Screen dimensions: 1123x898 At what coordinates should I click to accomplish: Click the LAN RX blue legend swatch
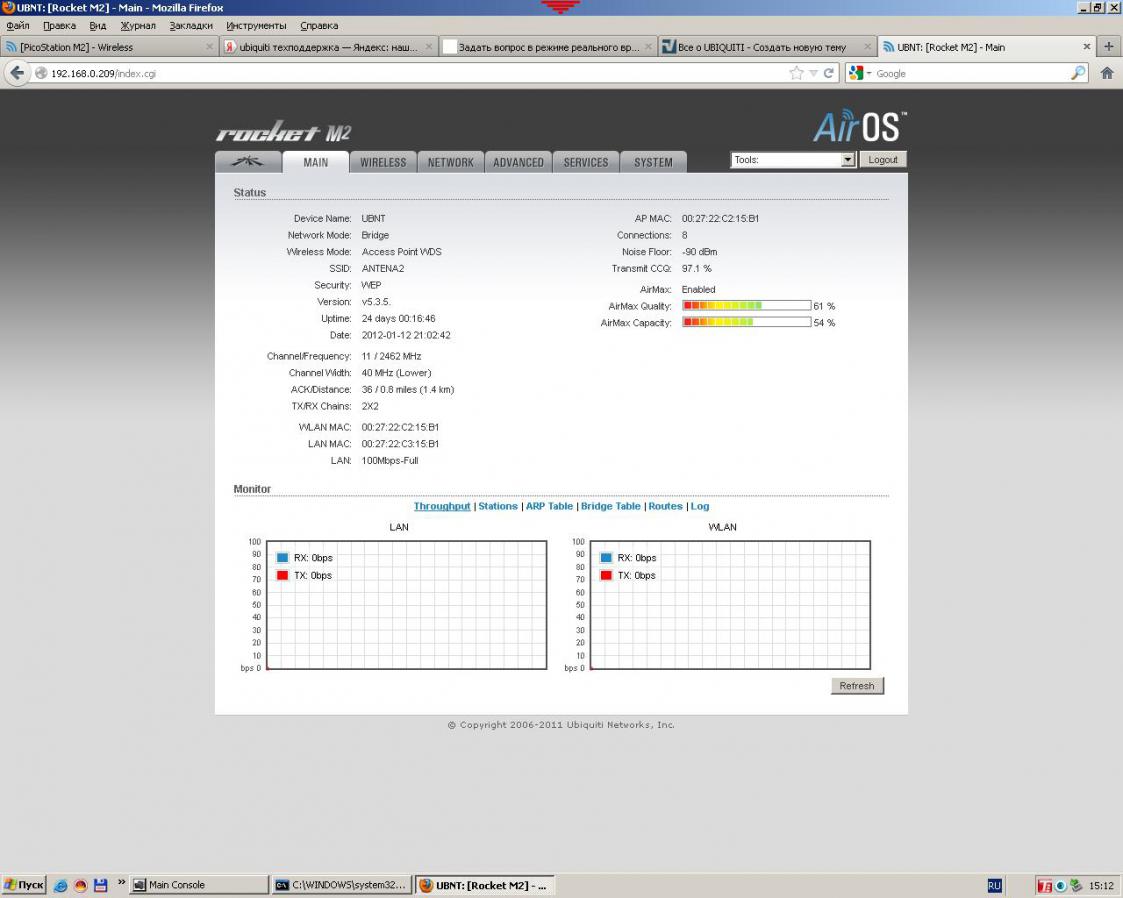click(282, 558)
